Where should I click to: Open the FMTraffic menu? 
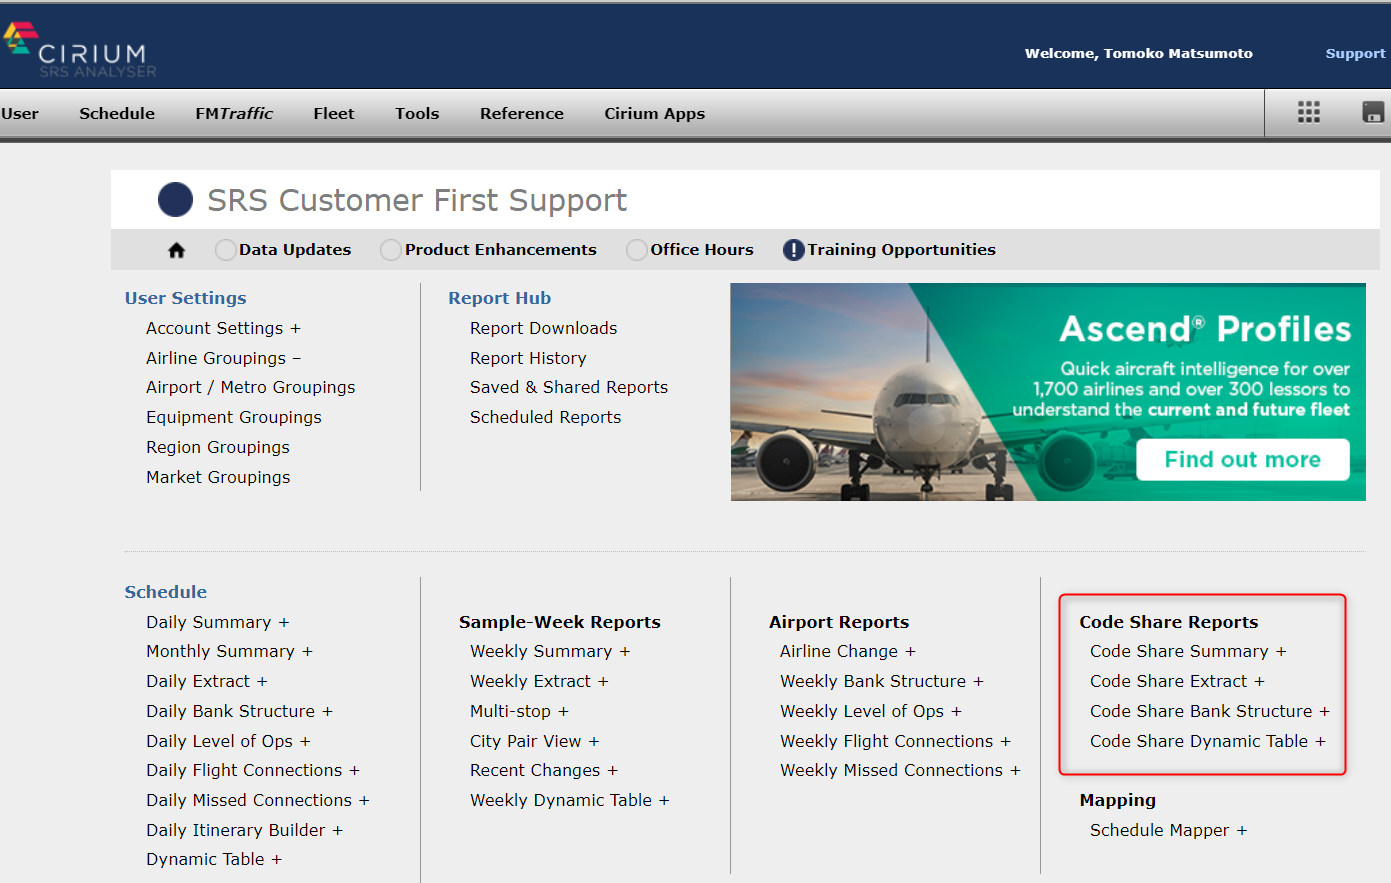pyautogui.click(x=234, y=113)
